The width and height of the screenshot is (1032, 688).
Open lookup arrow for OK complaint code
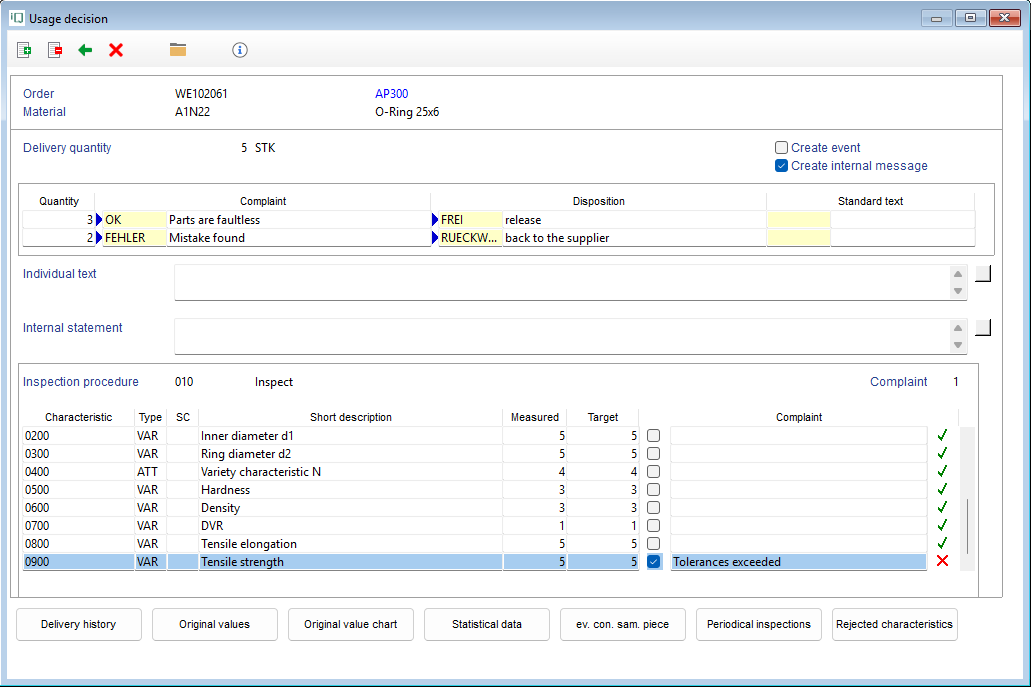(x=99, y=220)
